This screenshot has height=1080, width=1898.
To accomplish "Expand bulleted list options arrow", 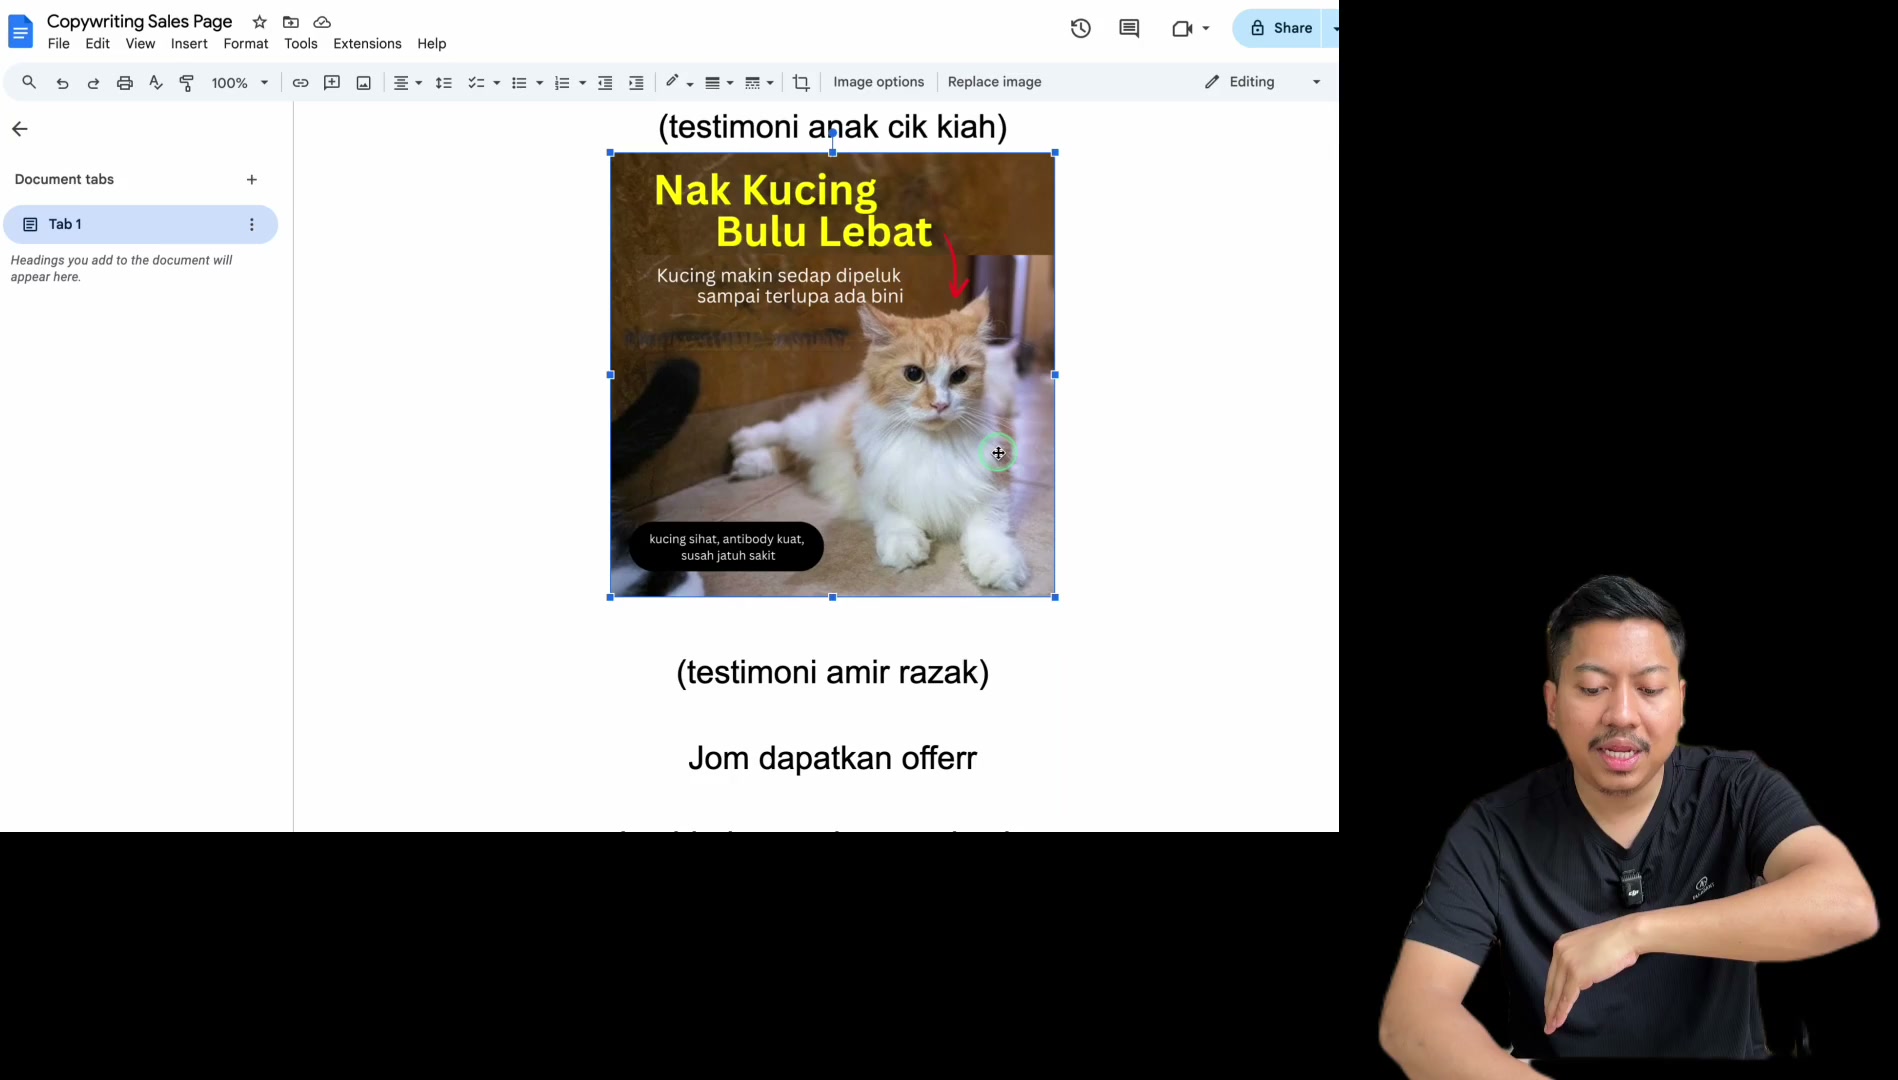I will pos(540,83).
